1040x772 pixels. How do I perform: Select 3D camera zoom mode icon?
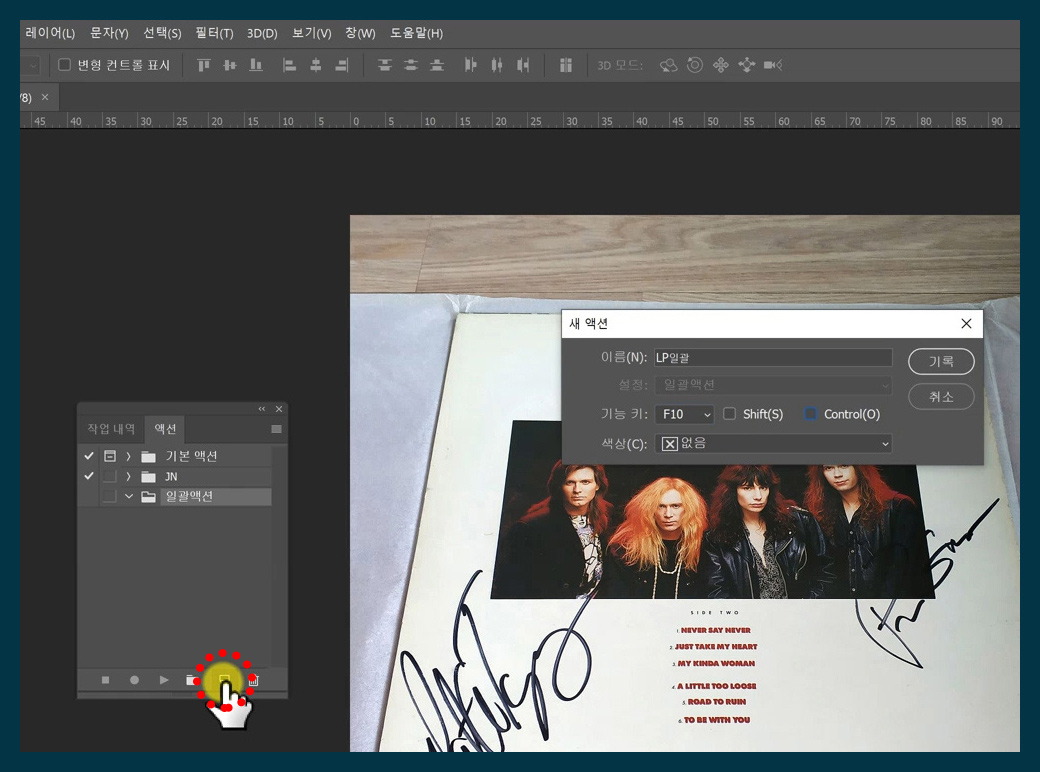pyautogui.click(x=773, y=65)
